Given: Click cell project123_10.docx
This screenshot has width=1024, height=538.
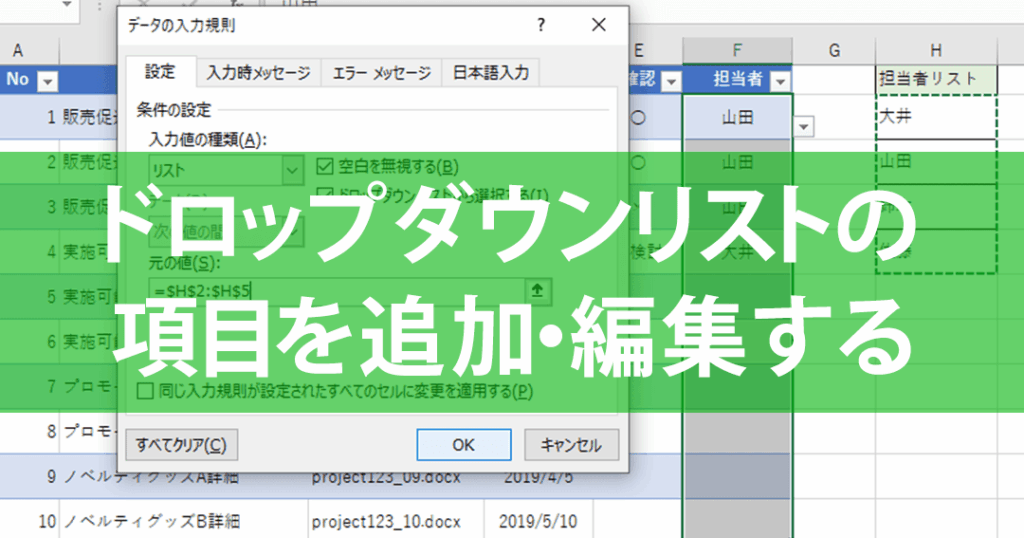Looking at the screenshot, I should [396, 521].
